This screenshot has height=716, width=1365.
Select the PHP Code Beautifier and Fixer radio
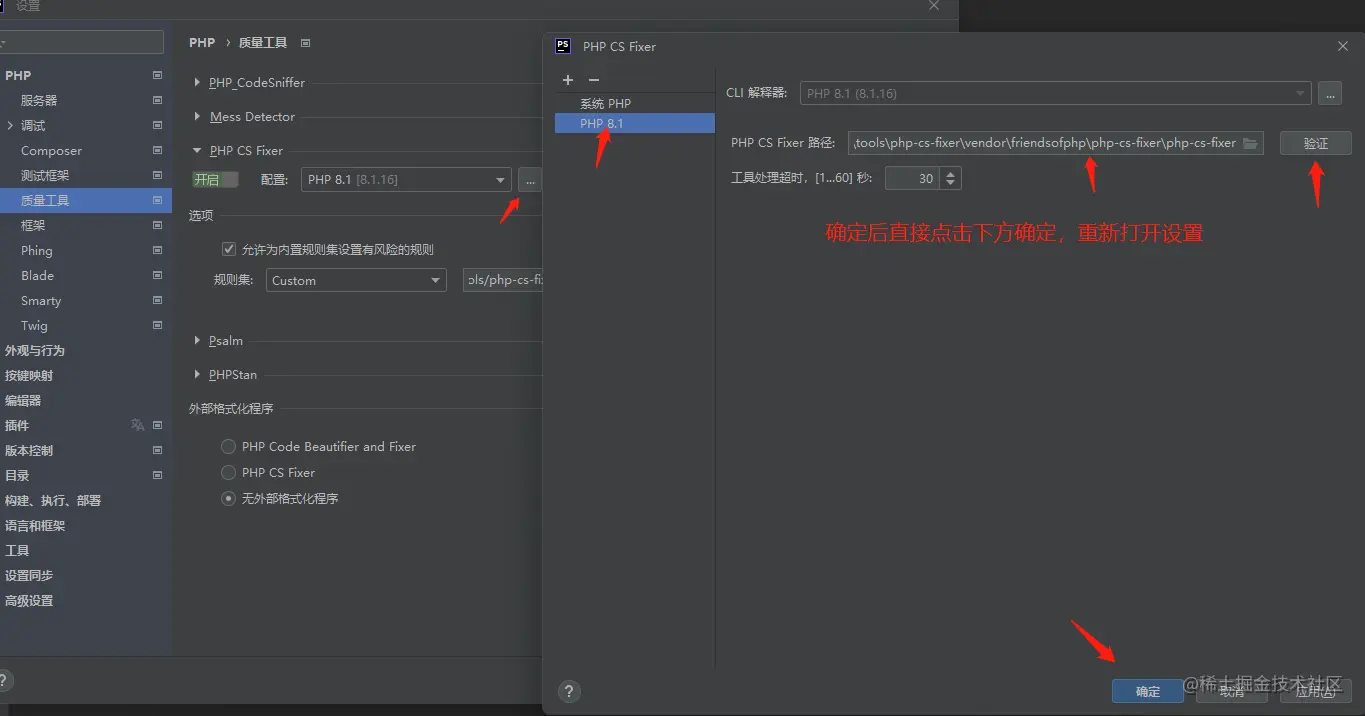click(x=229, y=447)
